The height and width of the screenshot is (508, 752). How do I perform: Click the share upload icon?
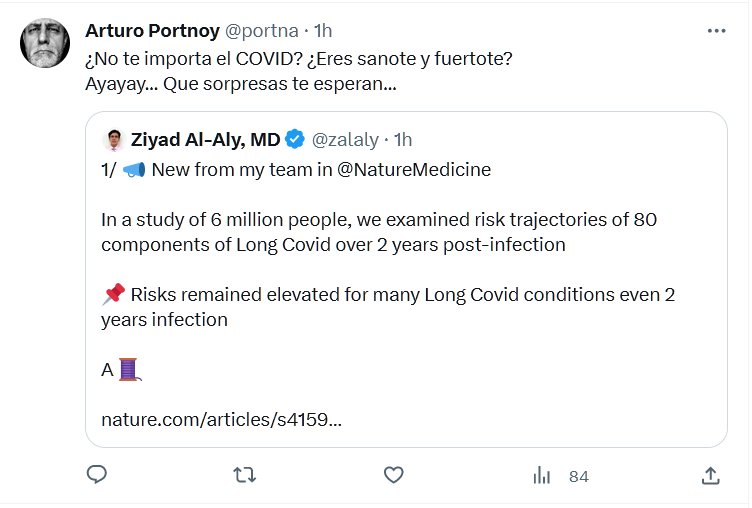(x=710, y=476)
